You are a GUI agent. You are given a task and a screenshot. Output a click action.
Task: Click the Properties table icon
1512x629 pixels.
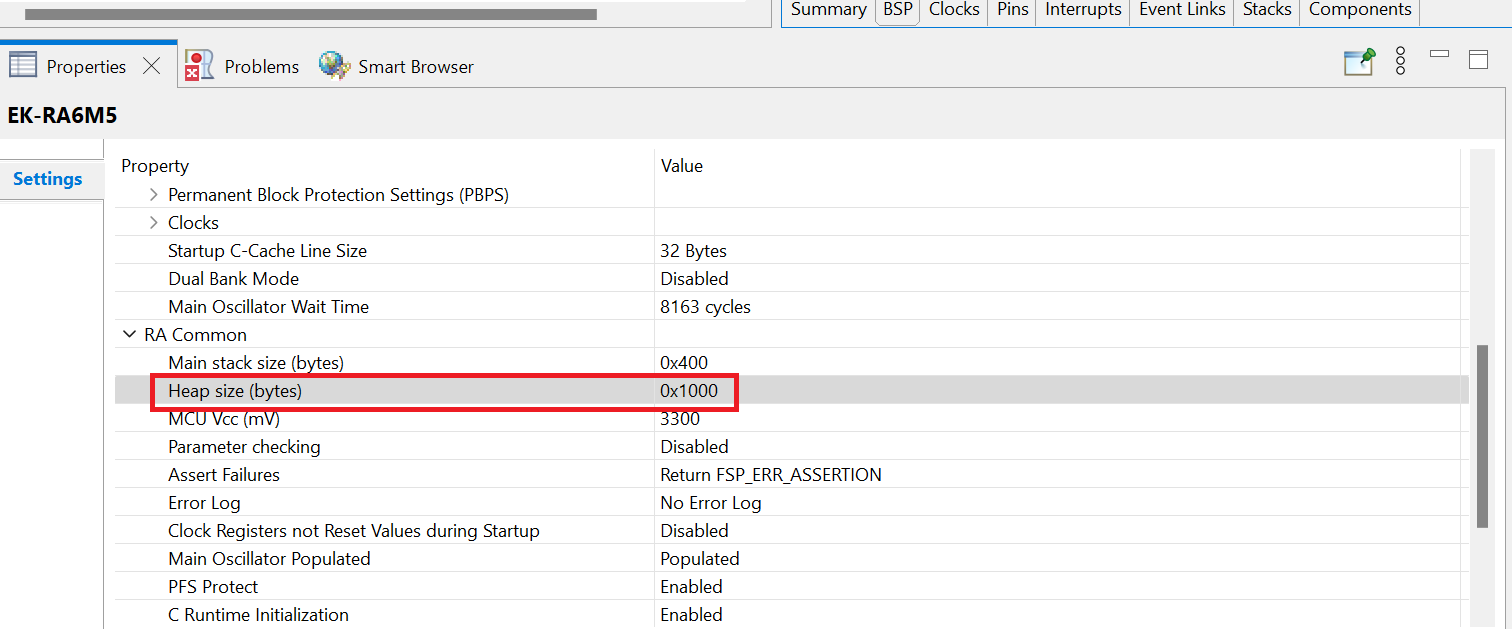coord(23,66)
